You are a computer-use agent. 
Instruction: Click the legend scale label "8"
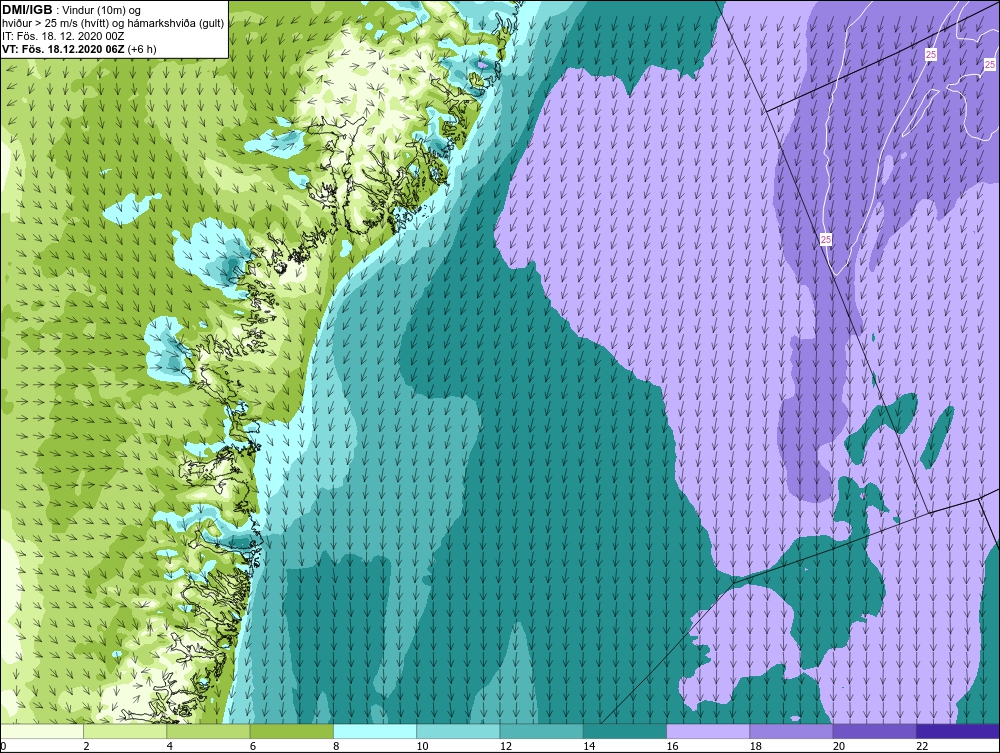336,746
